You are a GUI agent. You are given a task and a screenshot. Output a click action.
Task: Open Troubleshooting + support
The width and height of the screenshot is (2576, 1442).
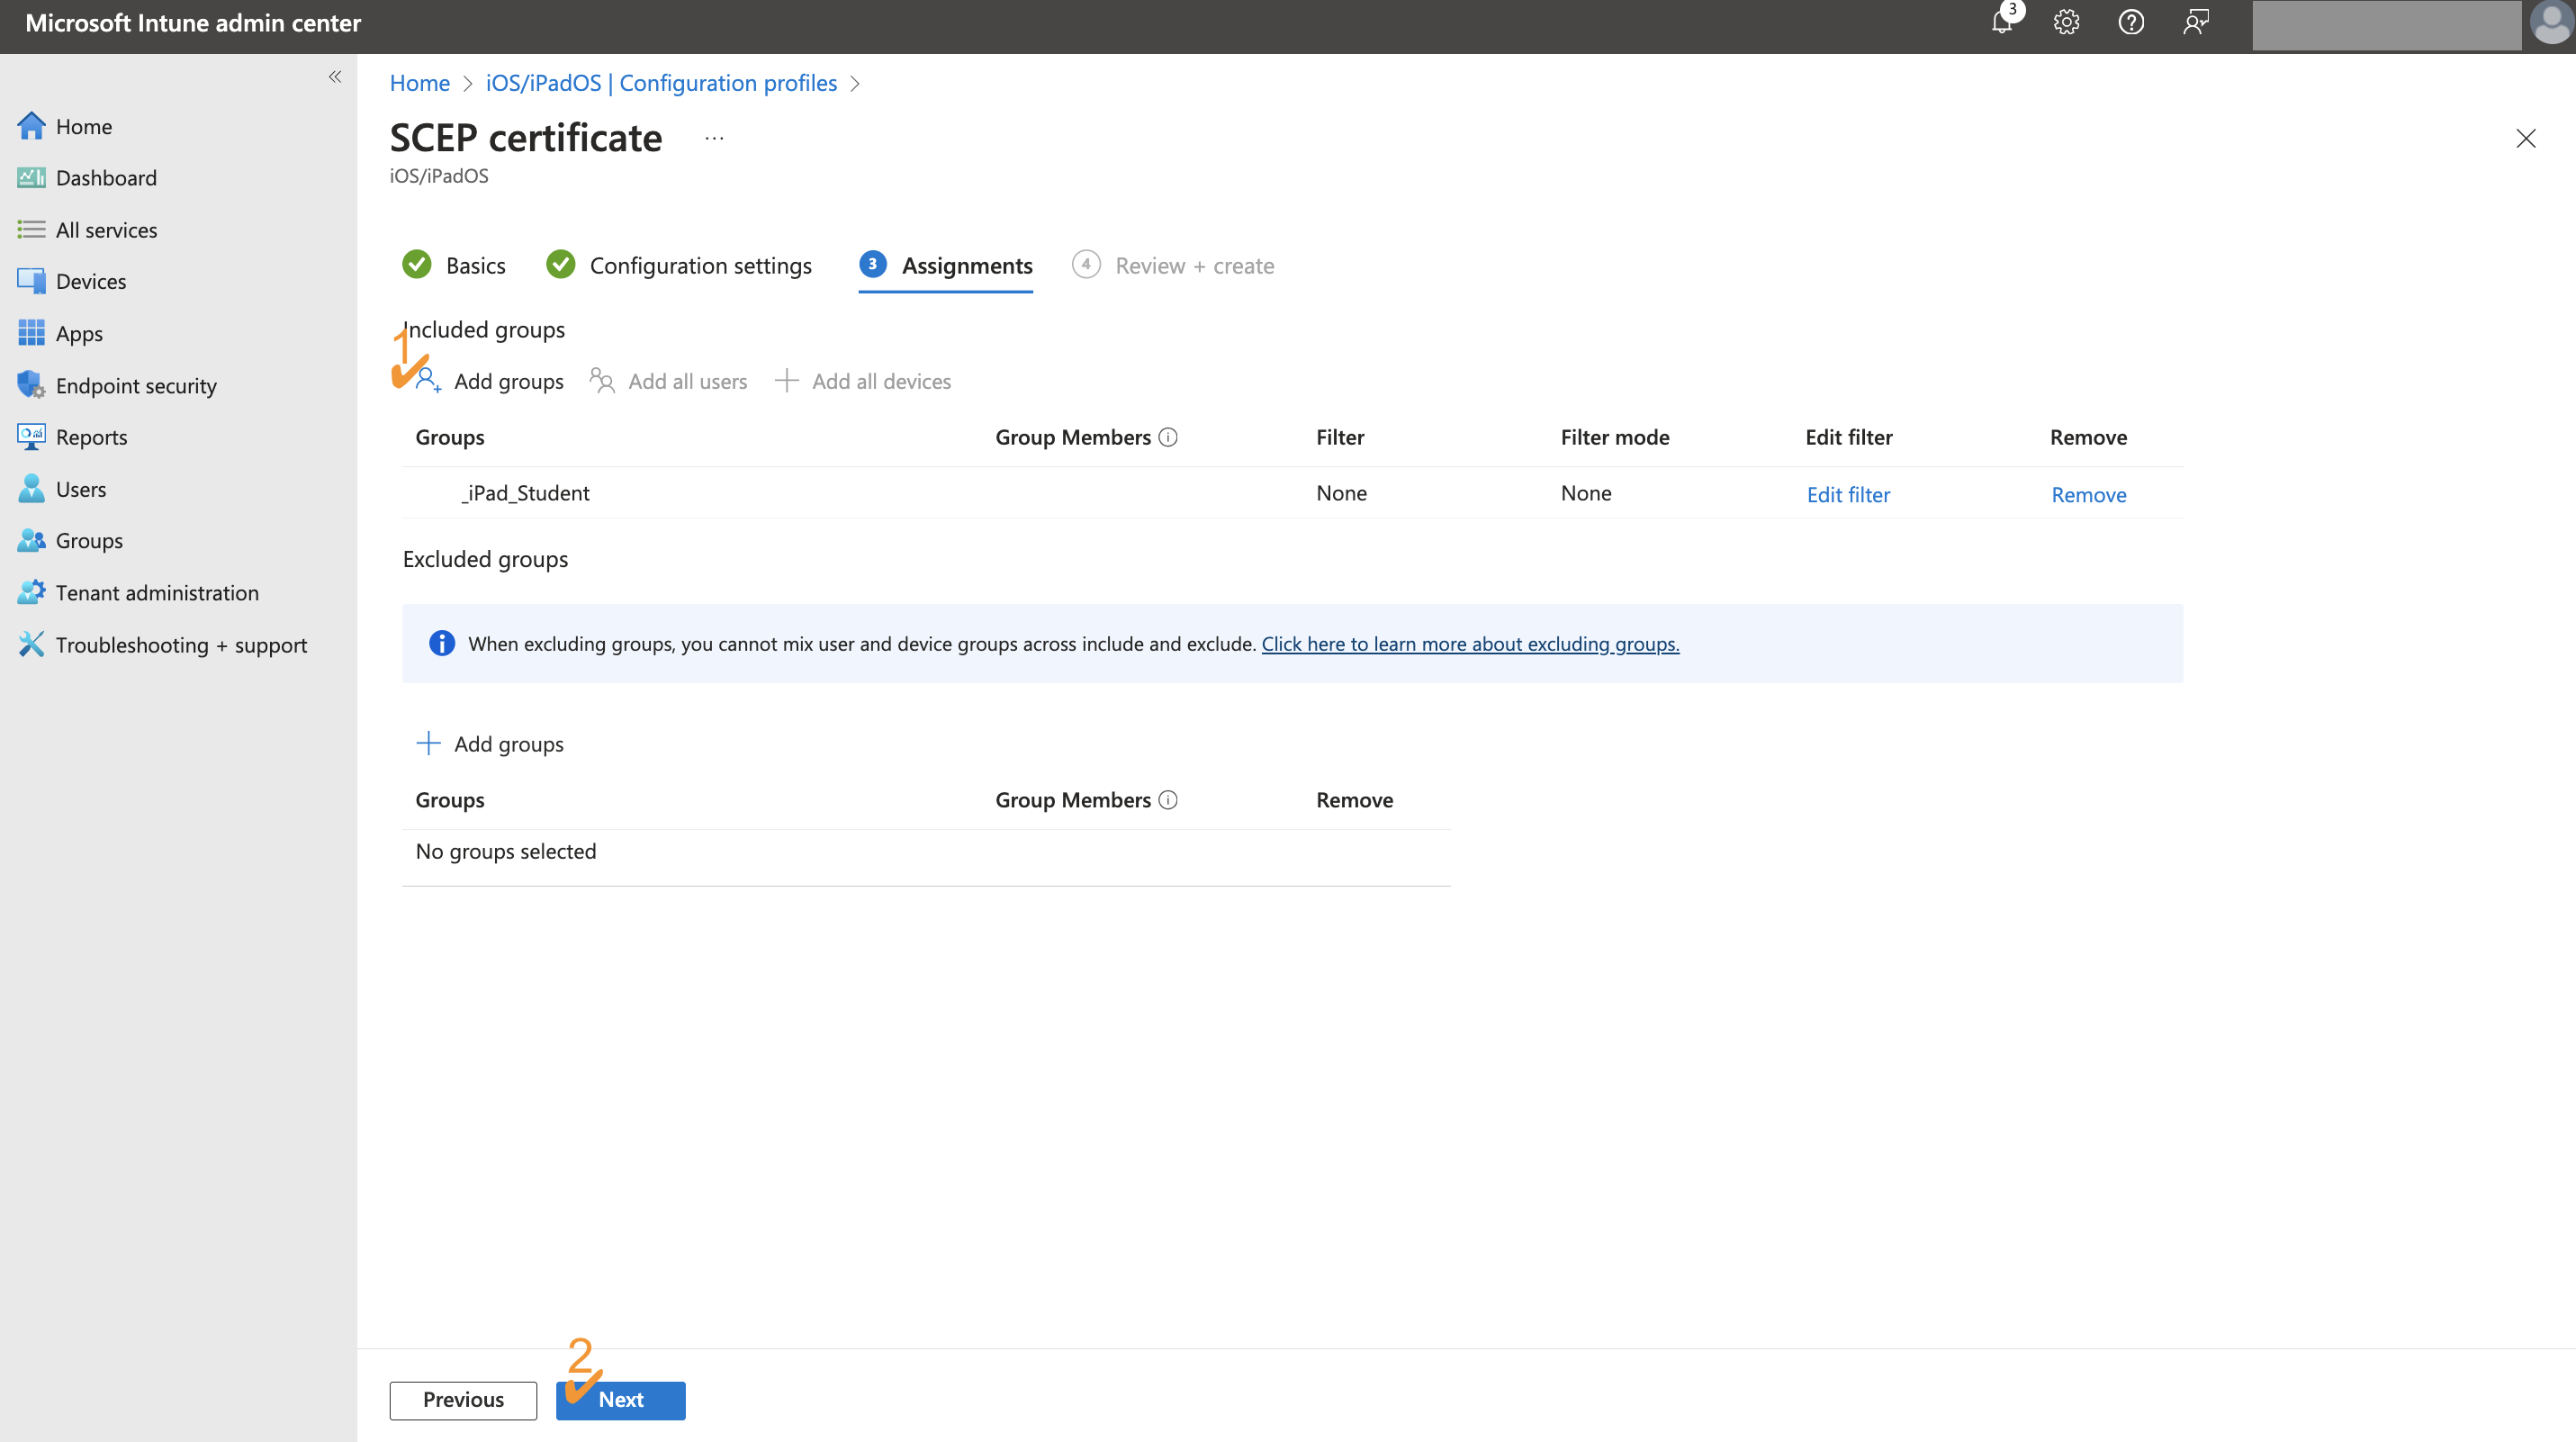pyautogui.click(x=181, y=645)
